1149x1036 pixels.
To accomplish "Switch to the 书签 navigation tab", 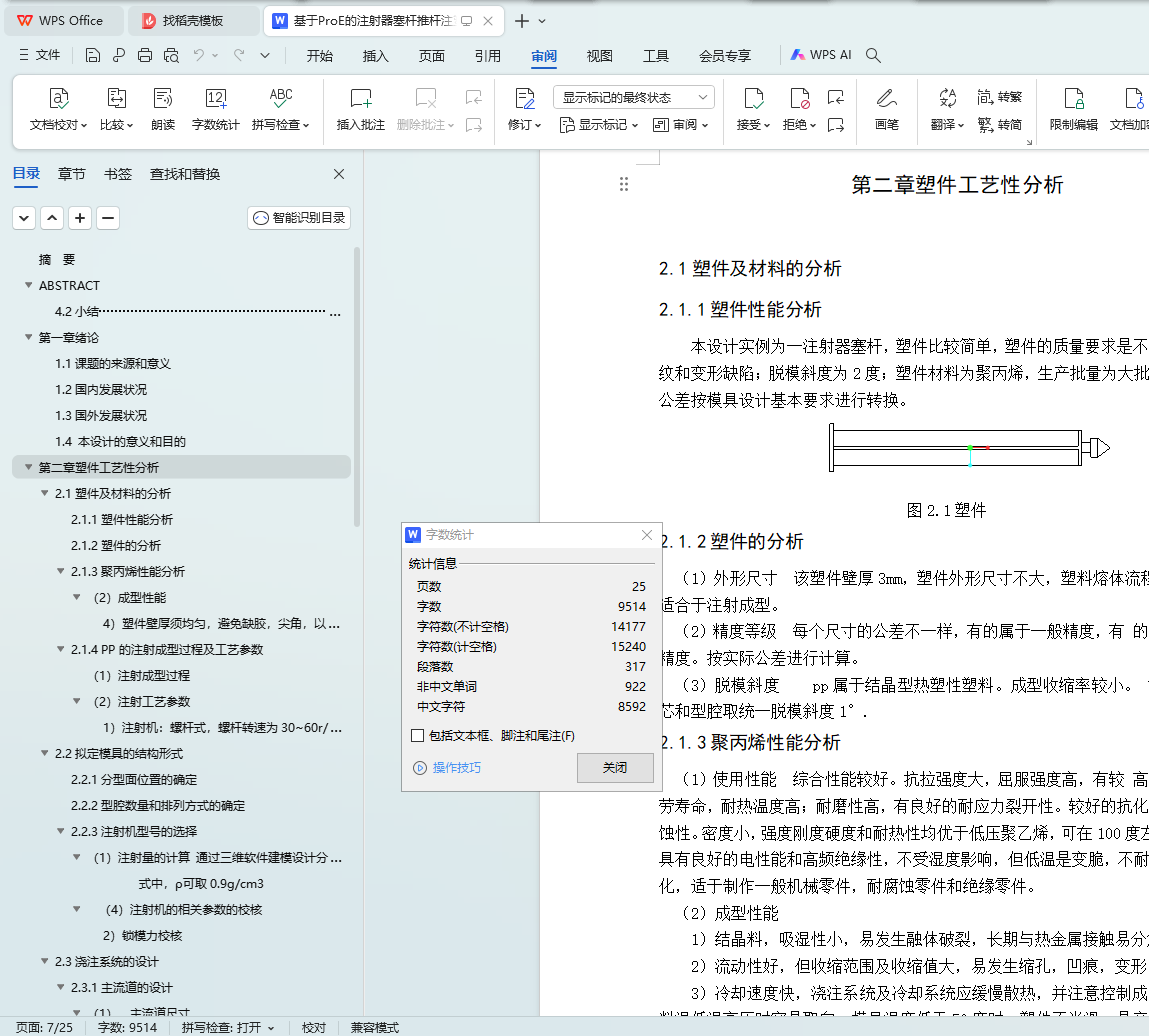I will [x=118, y=174].
